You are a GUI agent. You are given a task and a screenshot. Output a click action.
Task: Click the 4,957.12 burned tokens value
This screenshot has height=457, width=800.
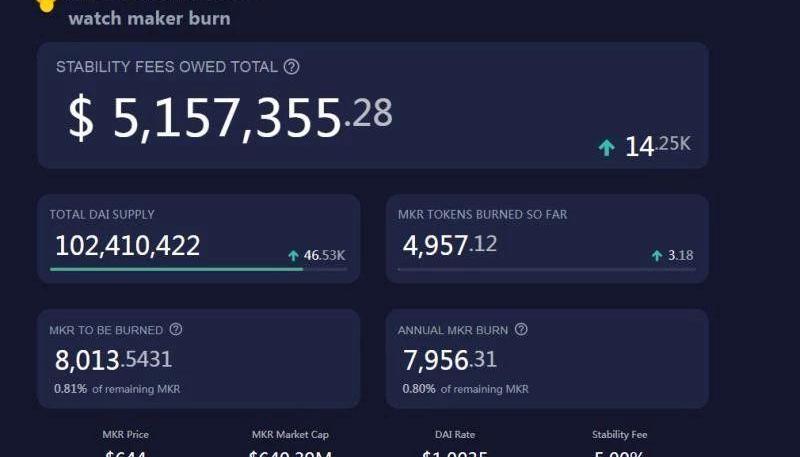click(449, 245)
